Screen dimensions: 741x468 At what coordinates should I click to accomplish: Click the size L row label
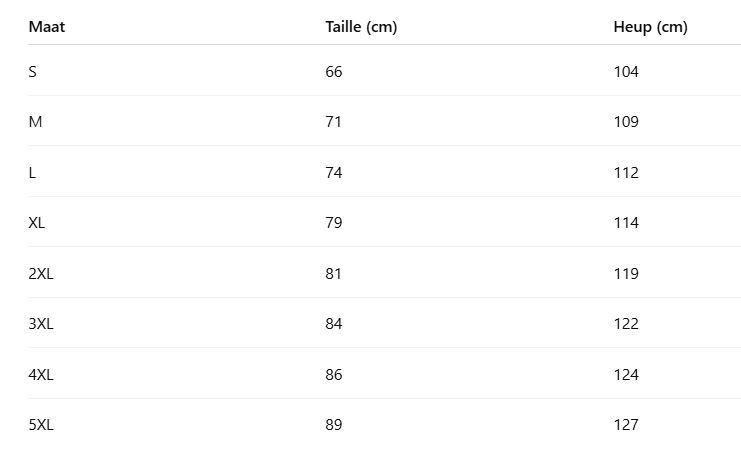point(32,173)
